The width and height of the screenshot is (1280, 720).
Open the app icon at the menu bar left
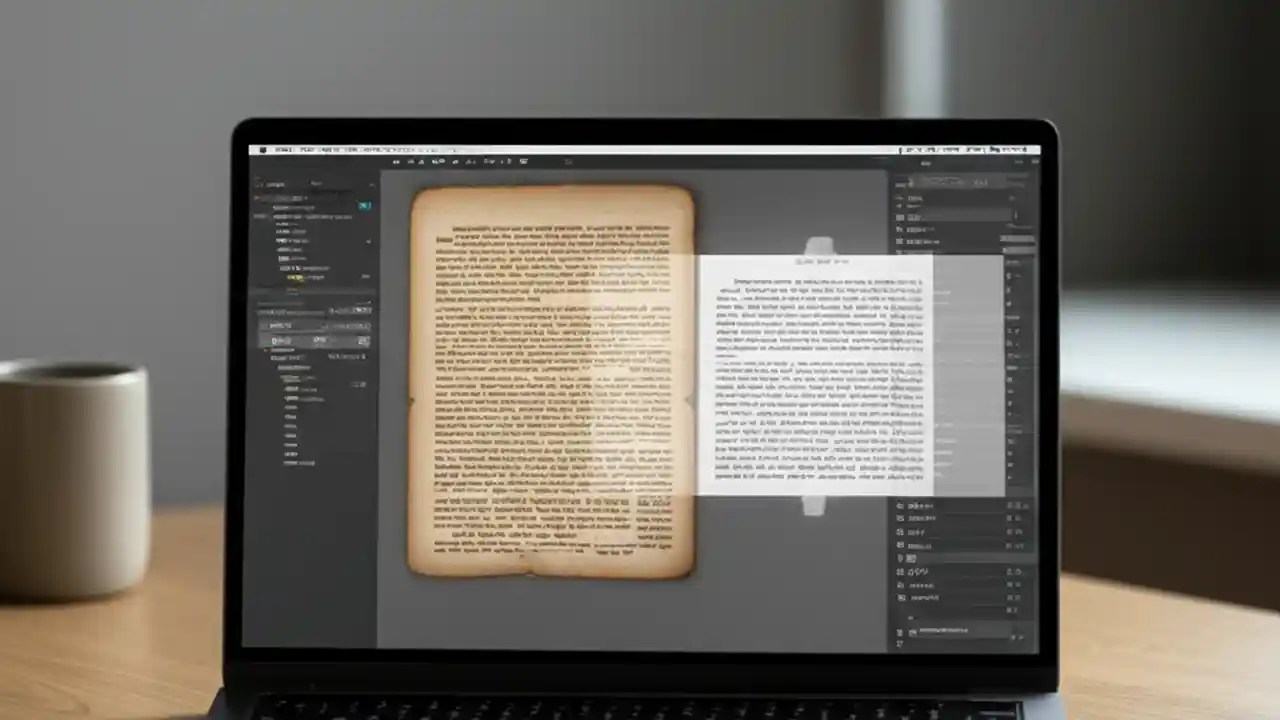[264, 148]
